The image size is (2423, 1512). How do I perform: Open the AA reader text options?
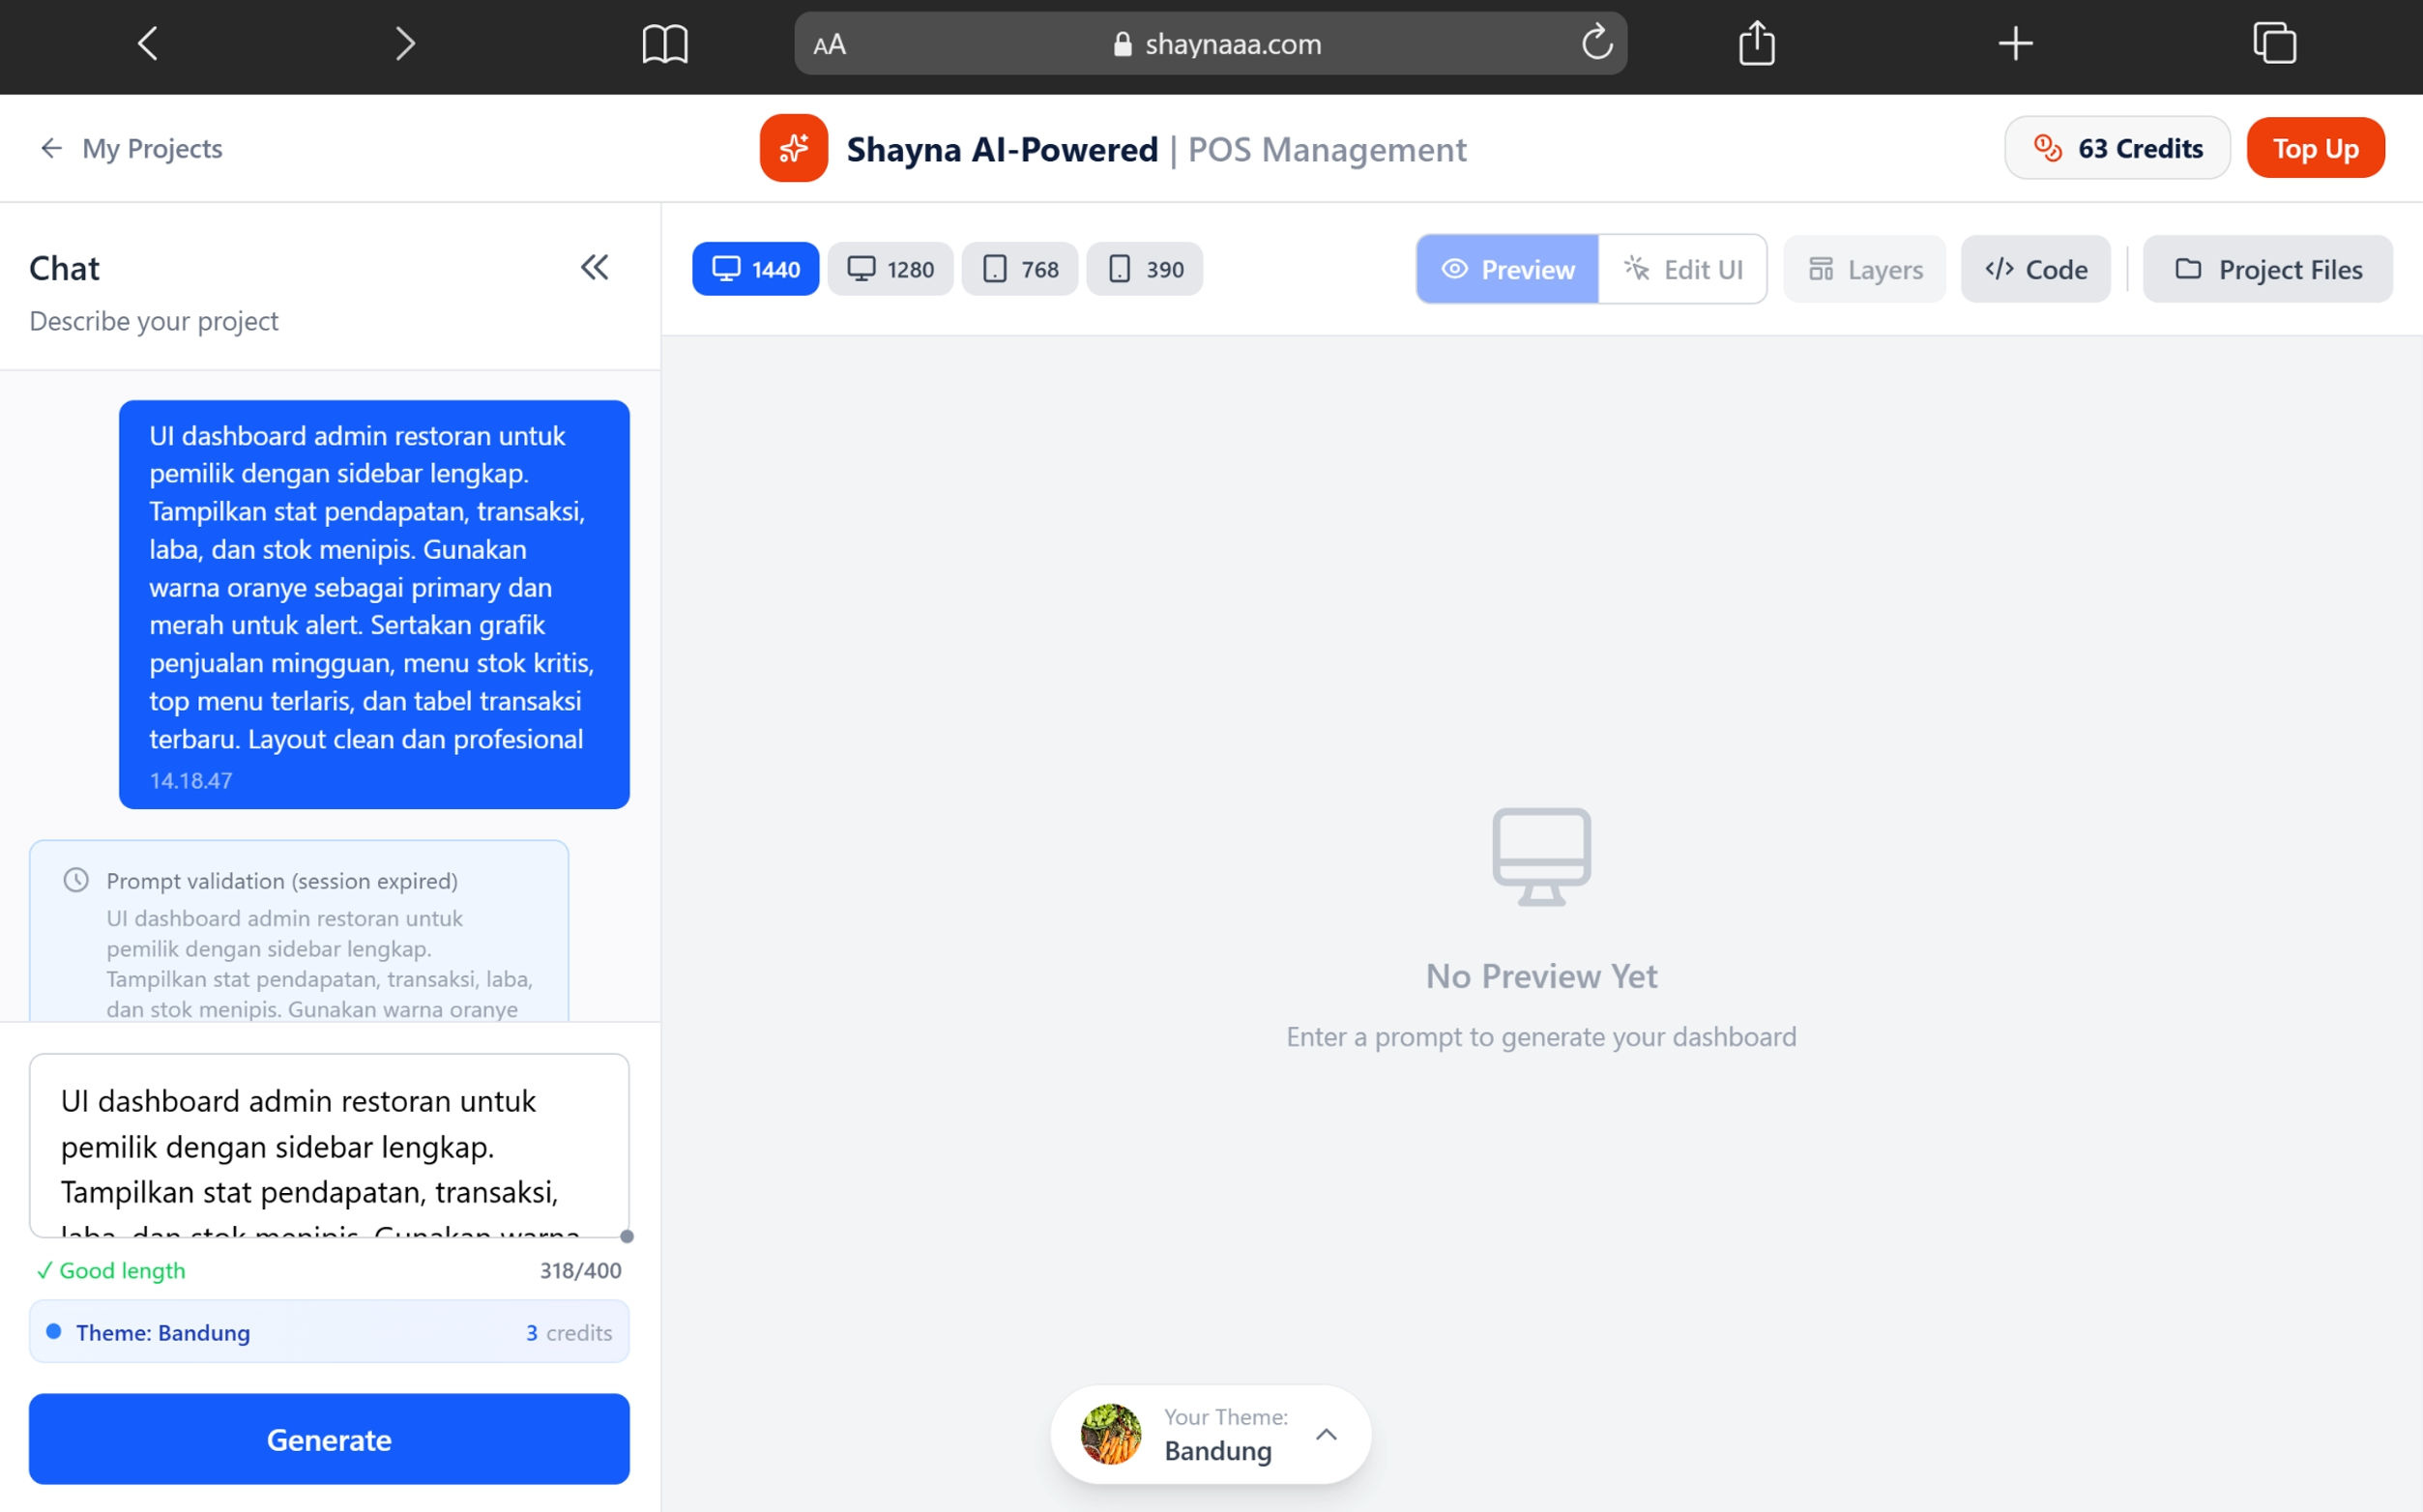tap(829, 44)
